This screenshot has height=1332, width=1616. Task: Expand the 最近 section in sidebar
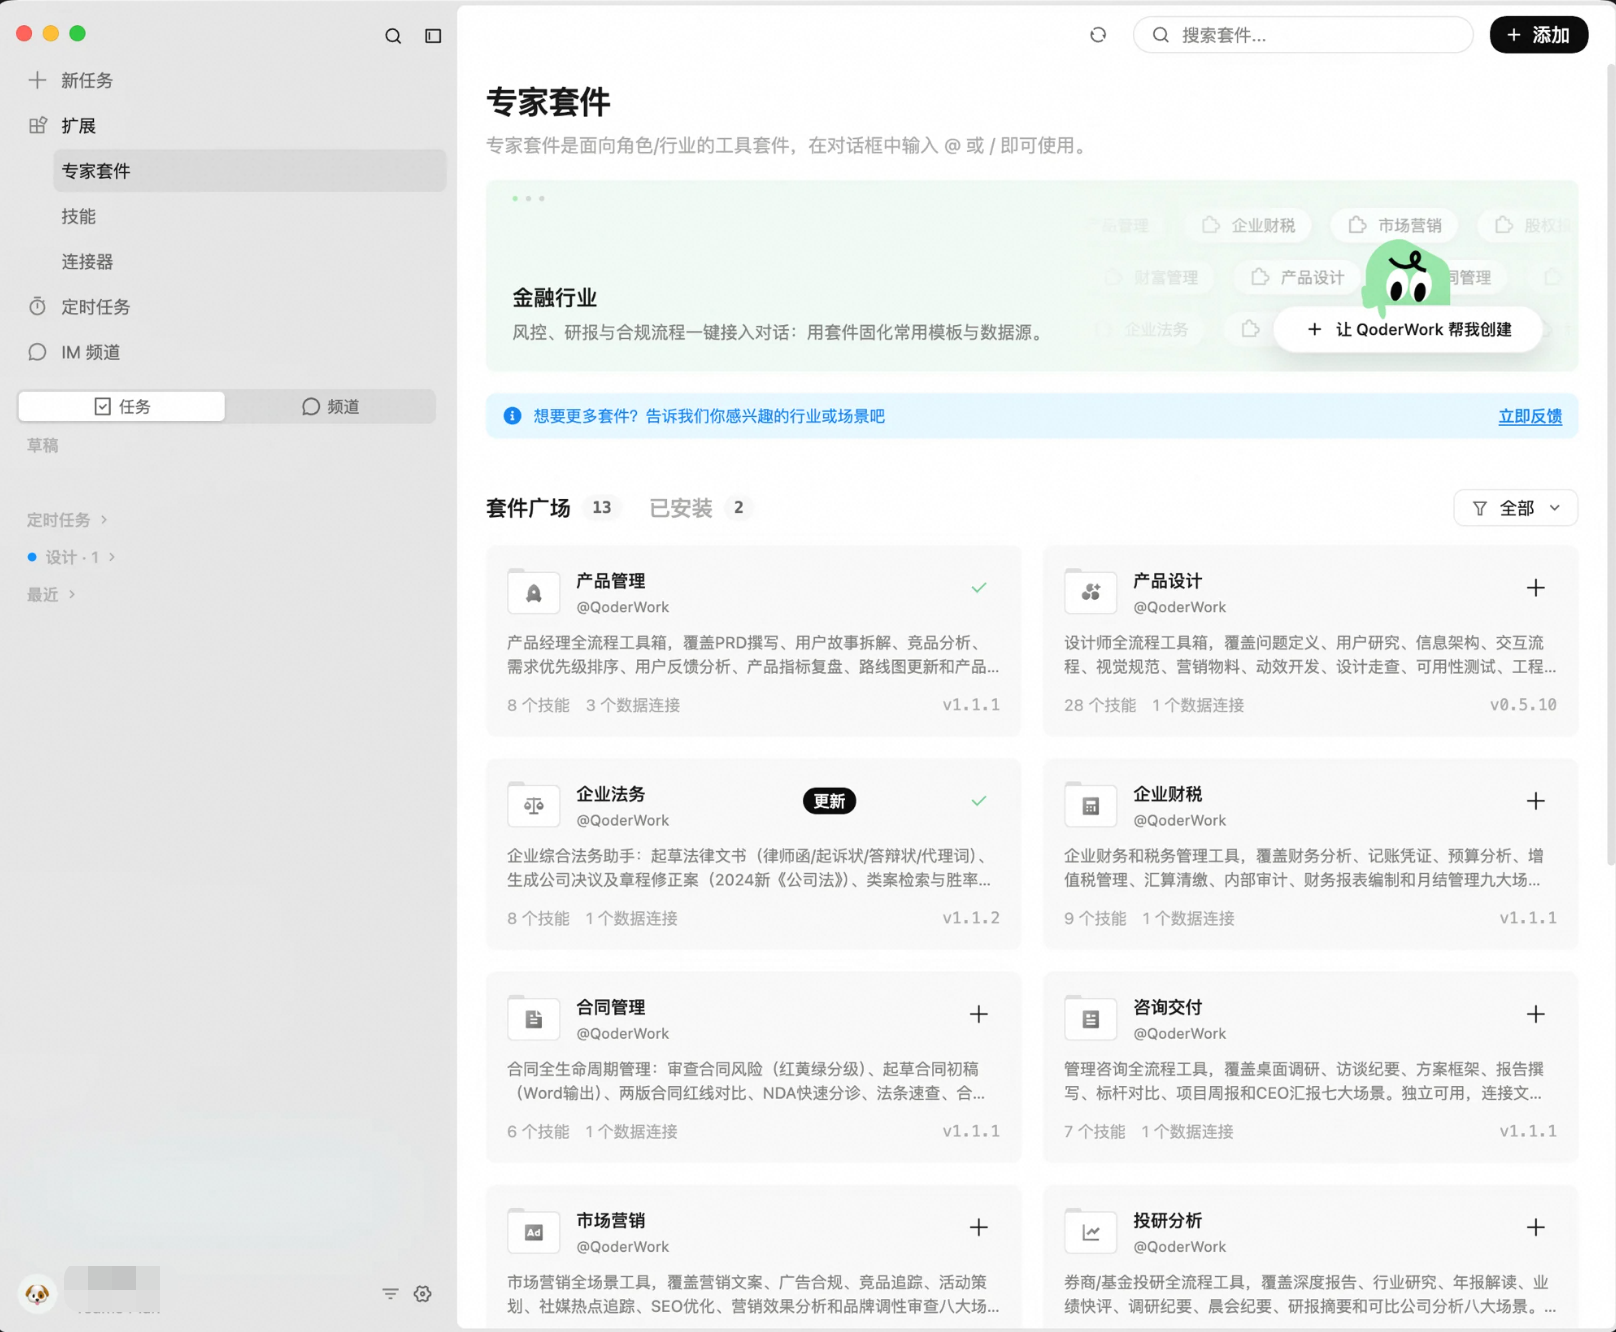tap(51, 595)
